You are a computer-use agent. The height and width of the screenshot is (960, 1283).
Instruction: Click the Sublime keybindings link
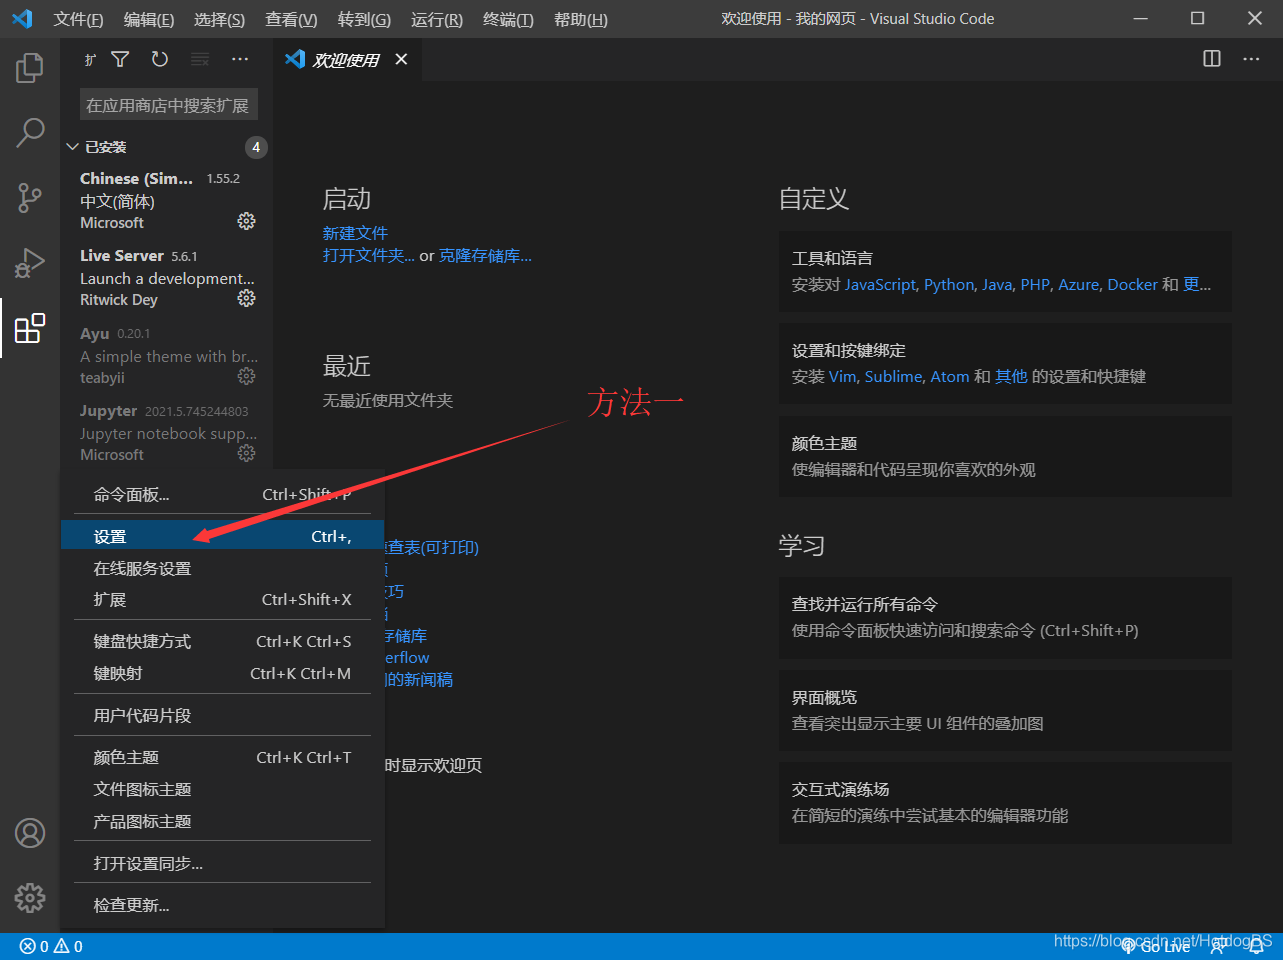(893, 376)
